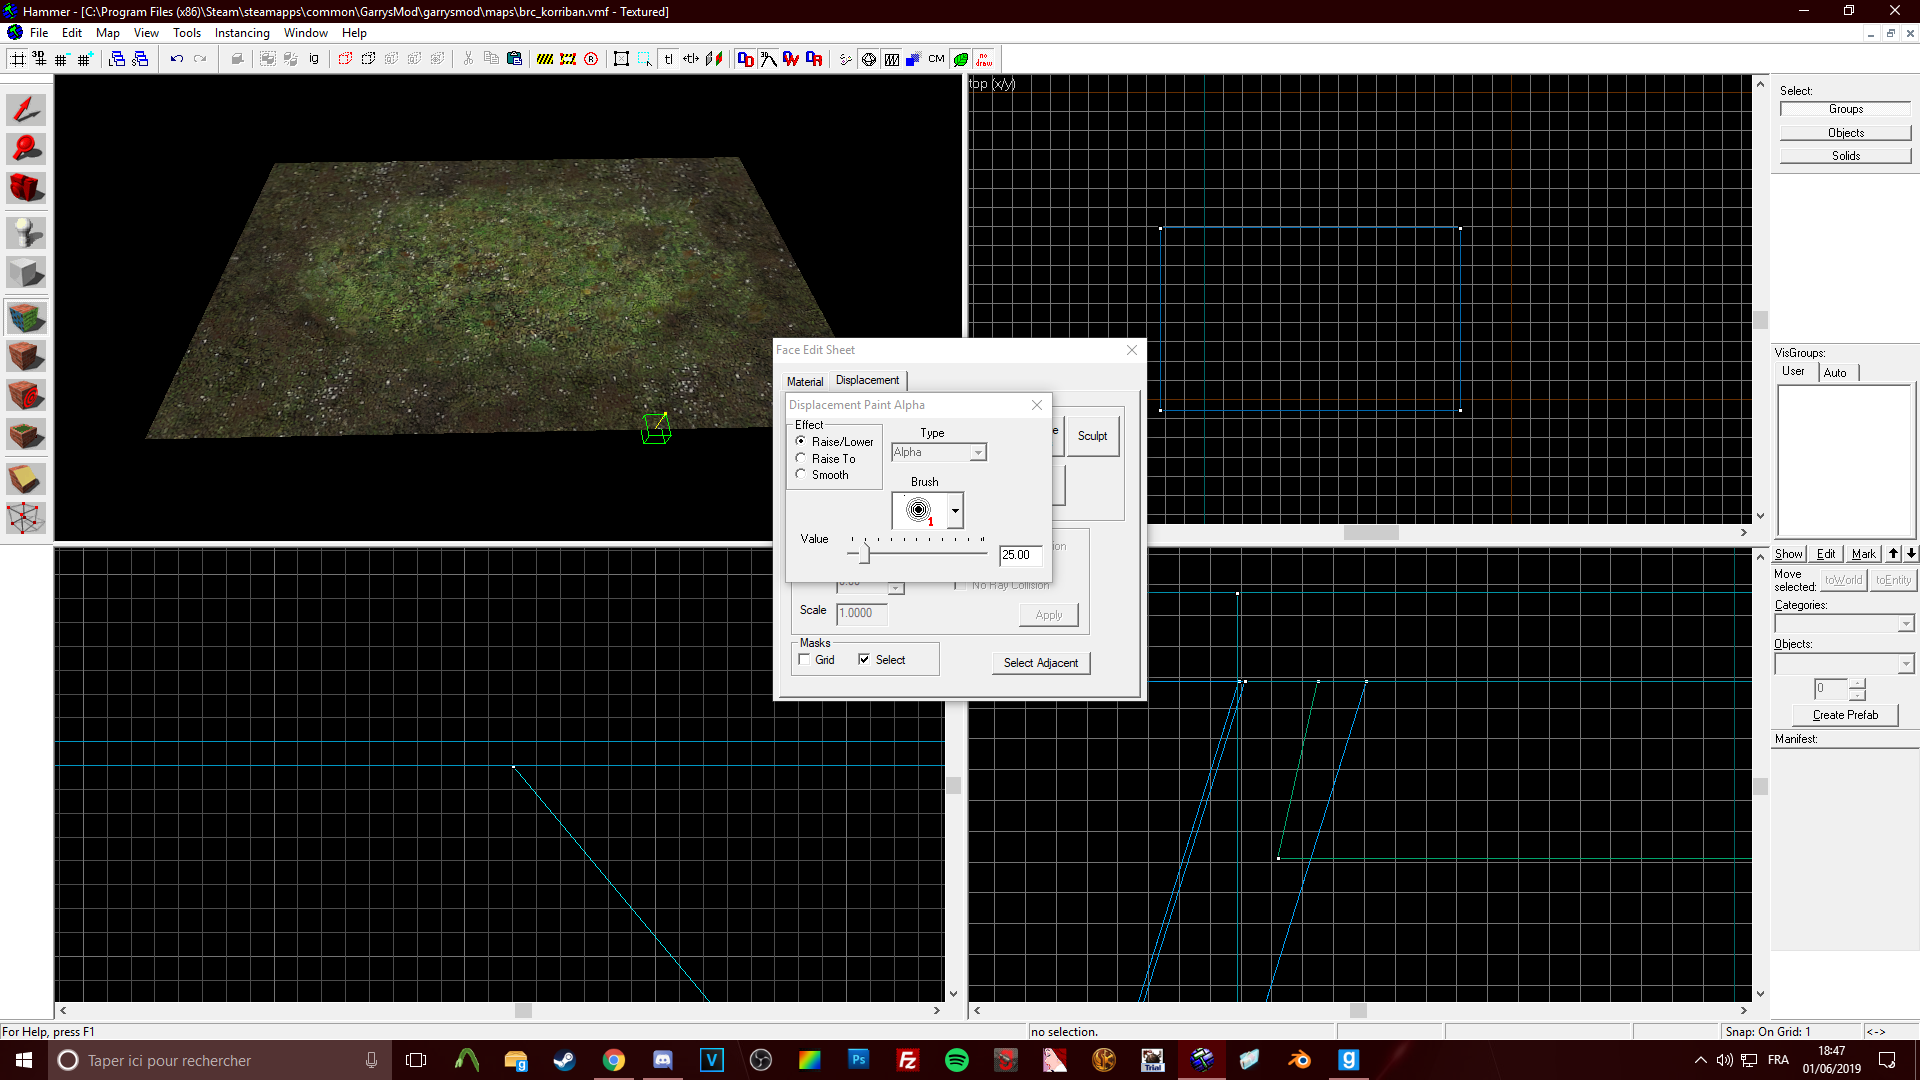Select the Raise/Lower effect radio button
Screen dimensions: 1920x1080
click(801, 441)
